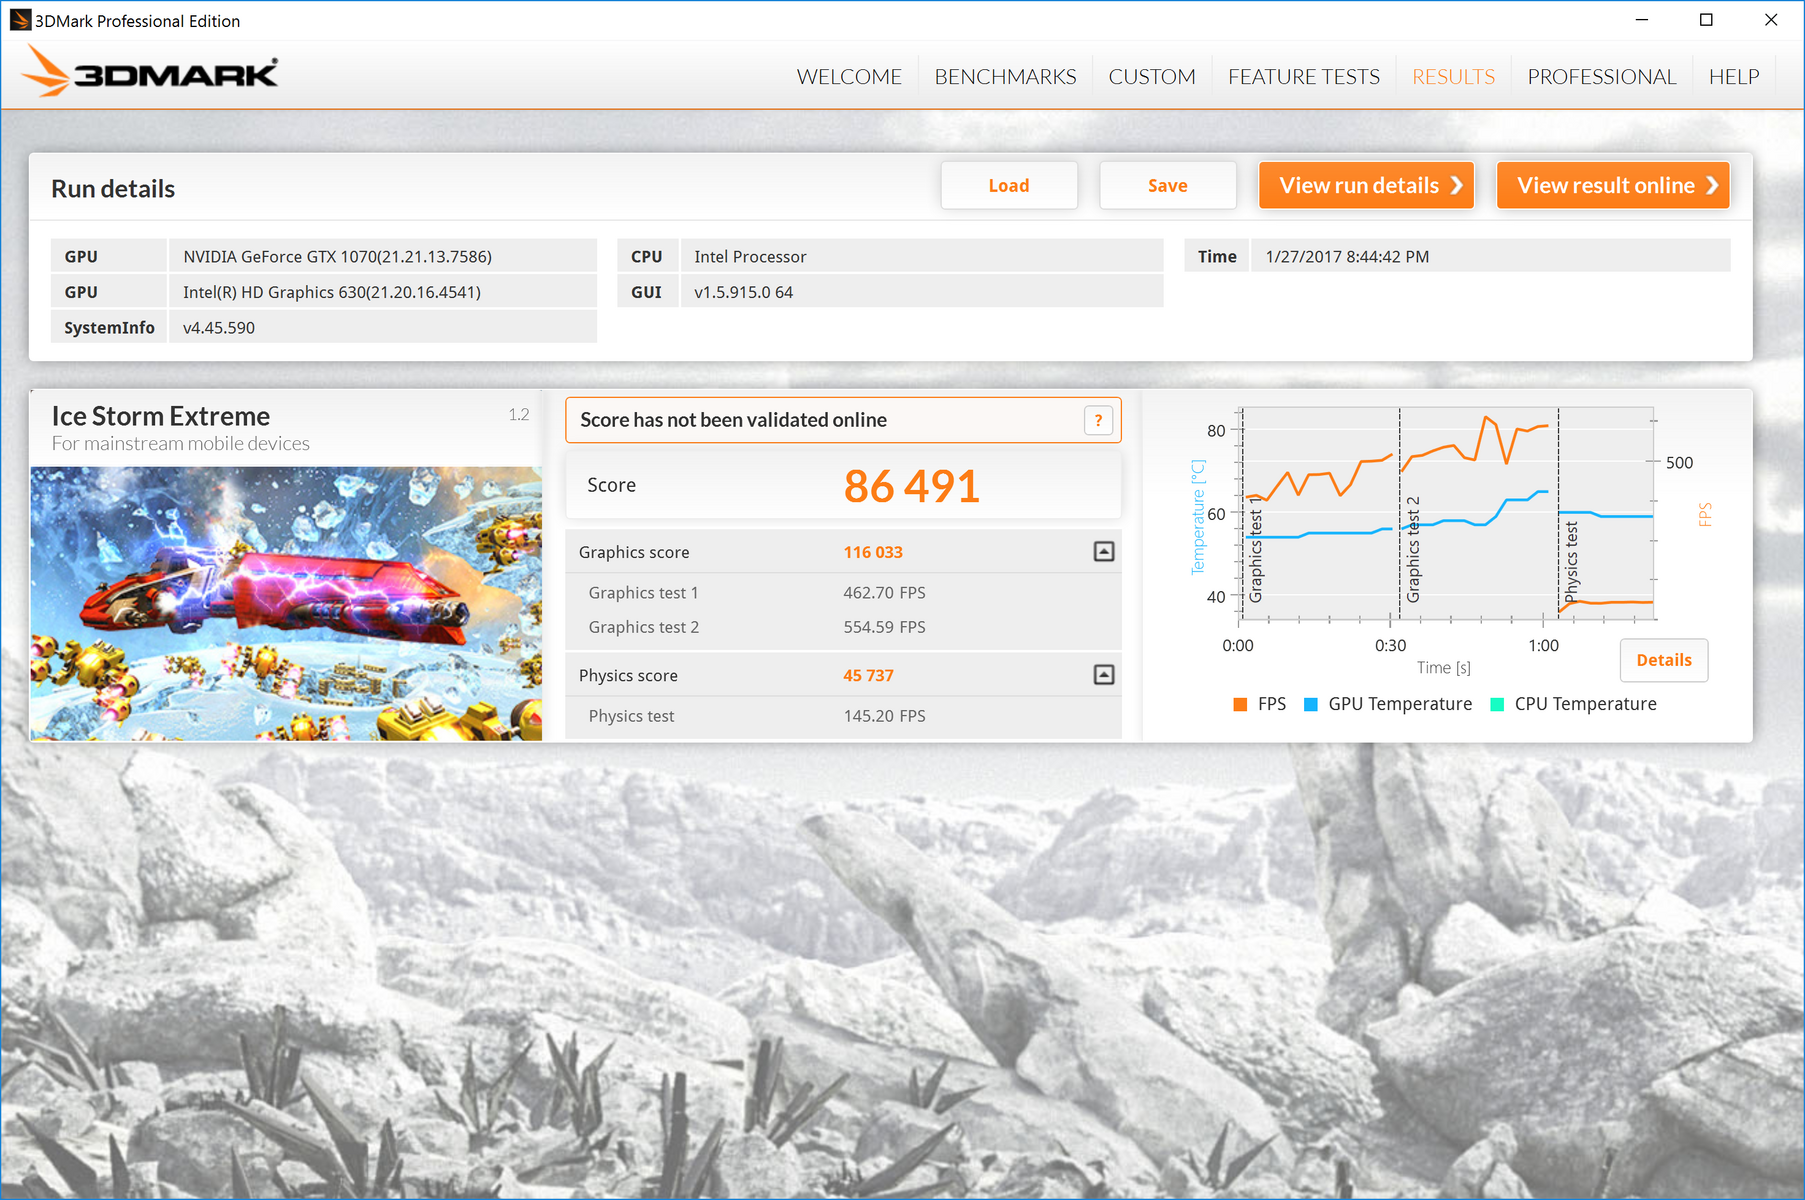Screen dimensions: 1805x1200
Task: Switch to the BENCHMARKS tab
Action: 1005,77
